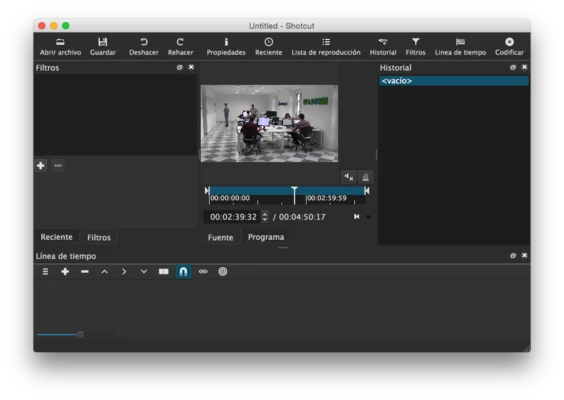Toggle ripple target icon
564x400 pixels.
[223, 272]
